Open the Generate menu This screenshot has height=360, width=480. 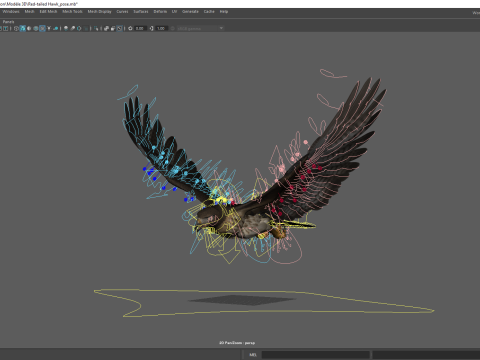click(190, 12)
